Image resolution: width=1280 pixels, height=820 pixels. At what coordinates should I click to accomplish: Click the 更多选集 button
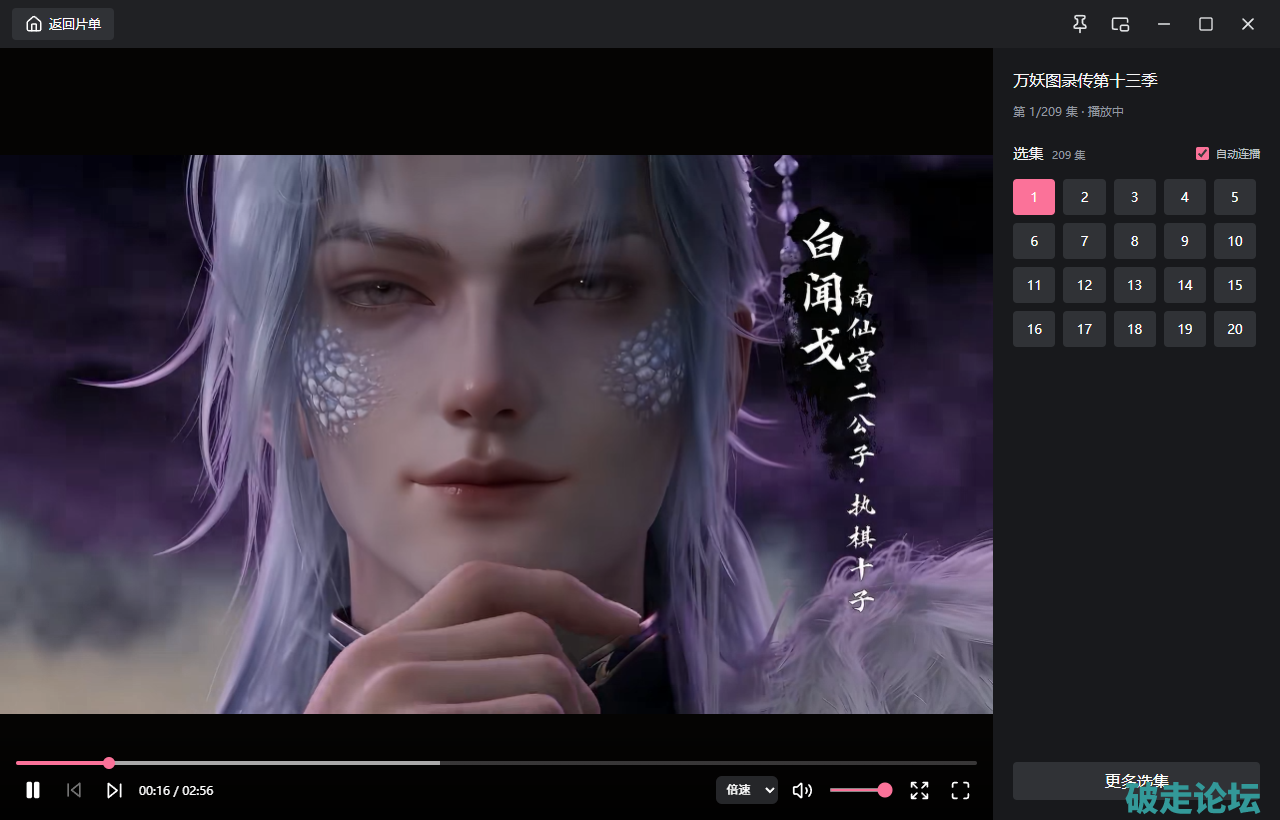click(1136, 781)
